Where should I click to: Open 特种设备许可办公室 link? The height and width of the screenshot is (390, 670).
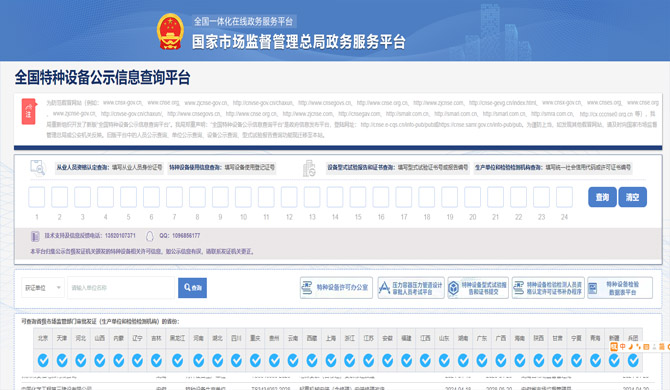tap(336, 287)
